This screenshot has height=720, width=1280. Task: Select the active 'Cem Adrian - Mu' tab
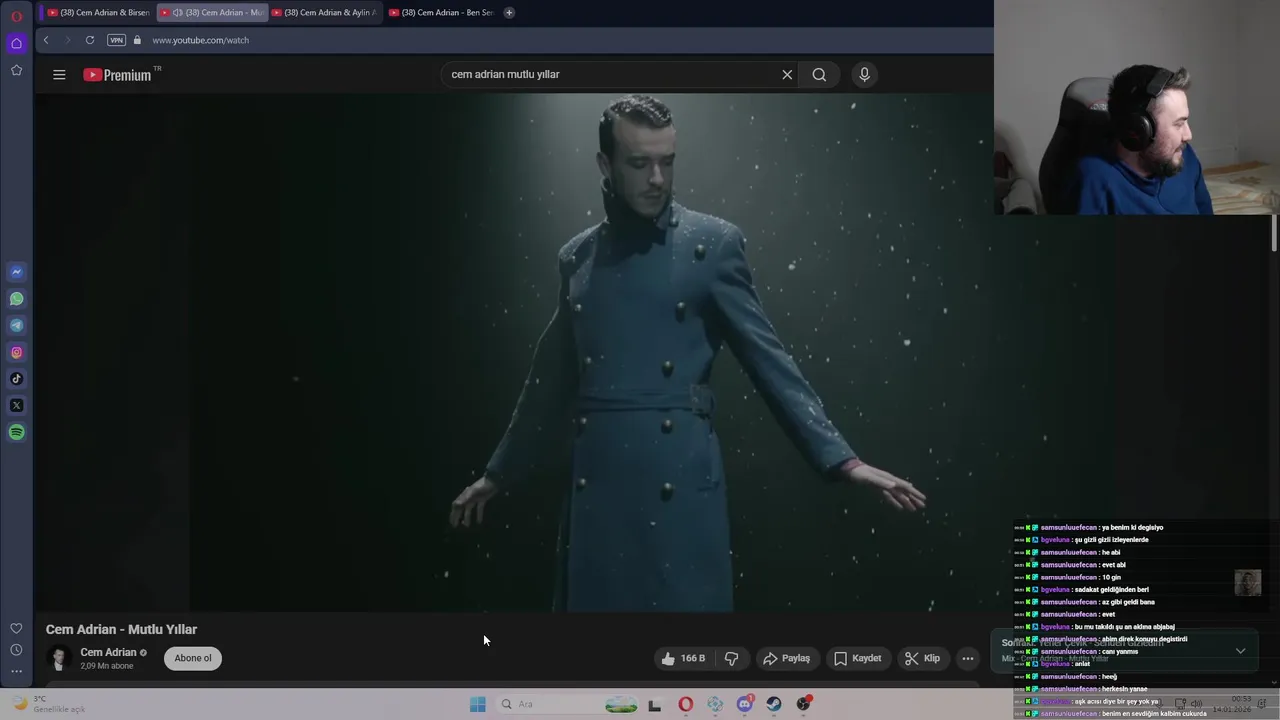213,12
